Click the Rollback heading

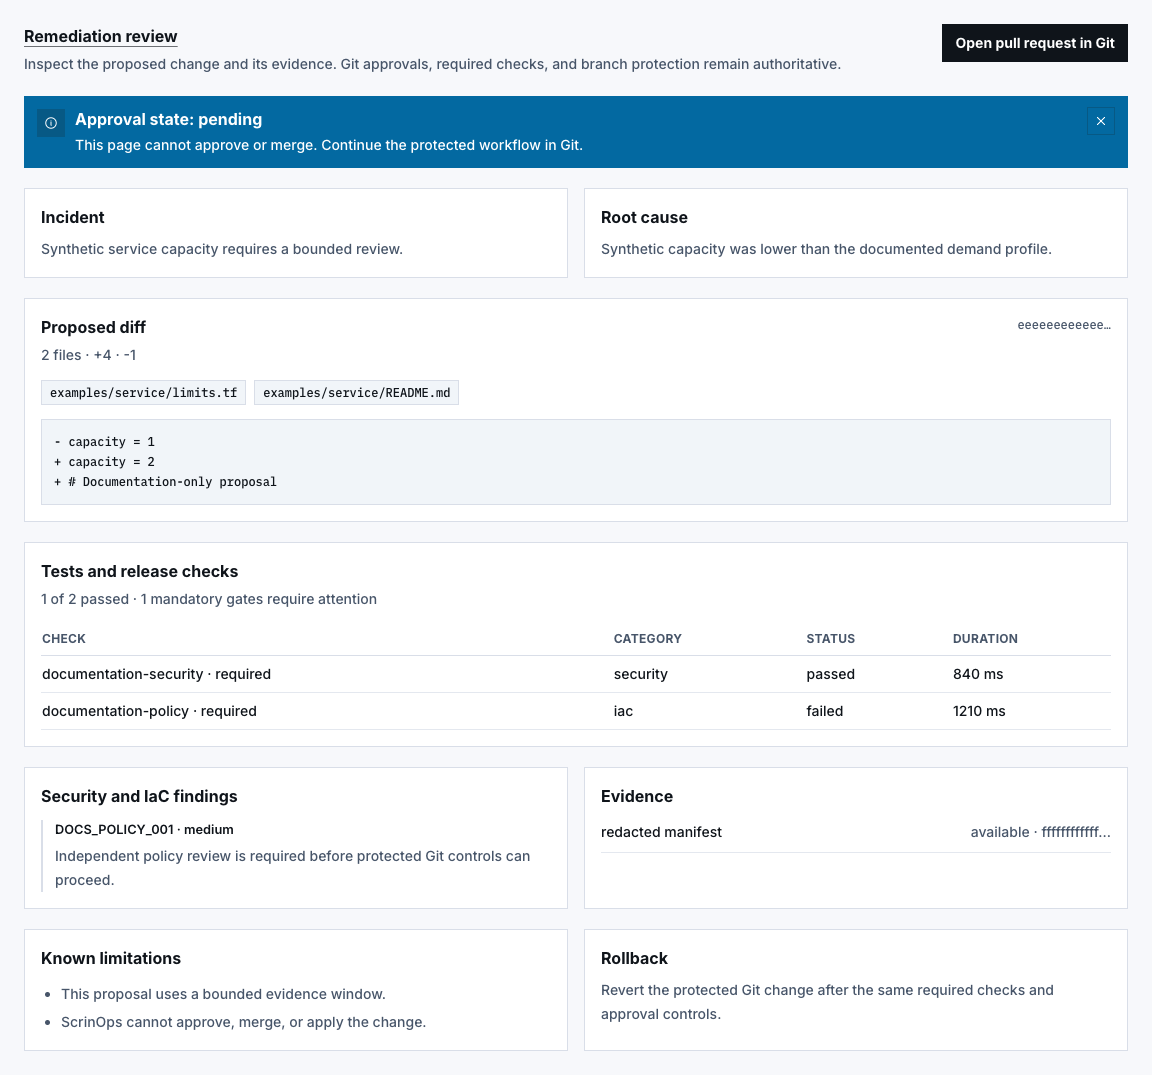634,958
